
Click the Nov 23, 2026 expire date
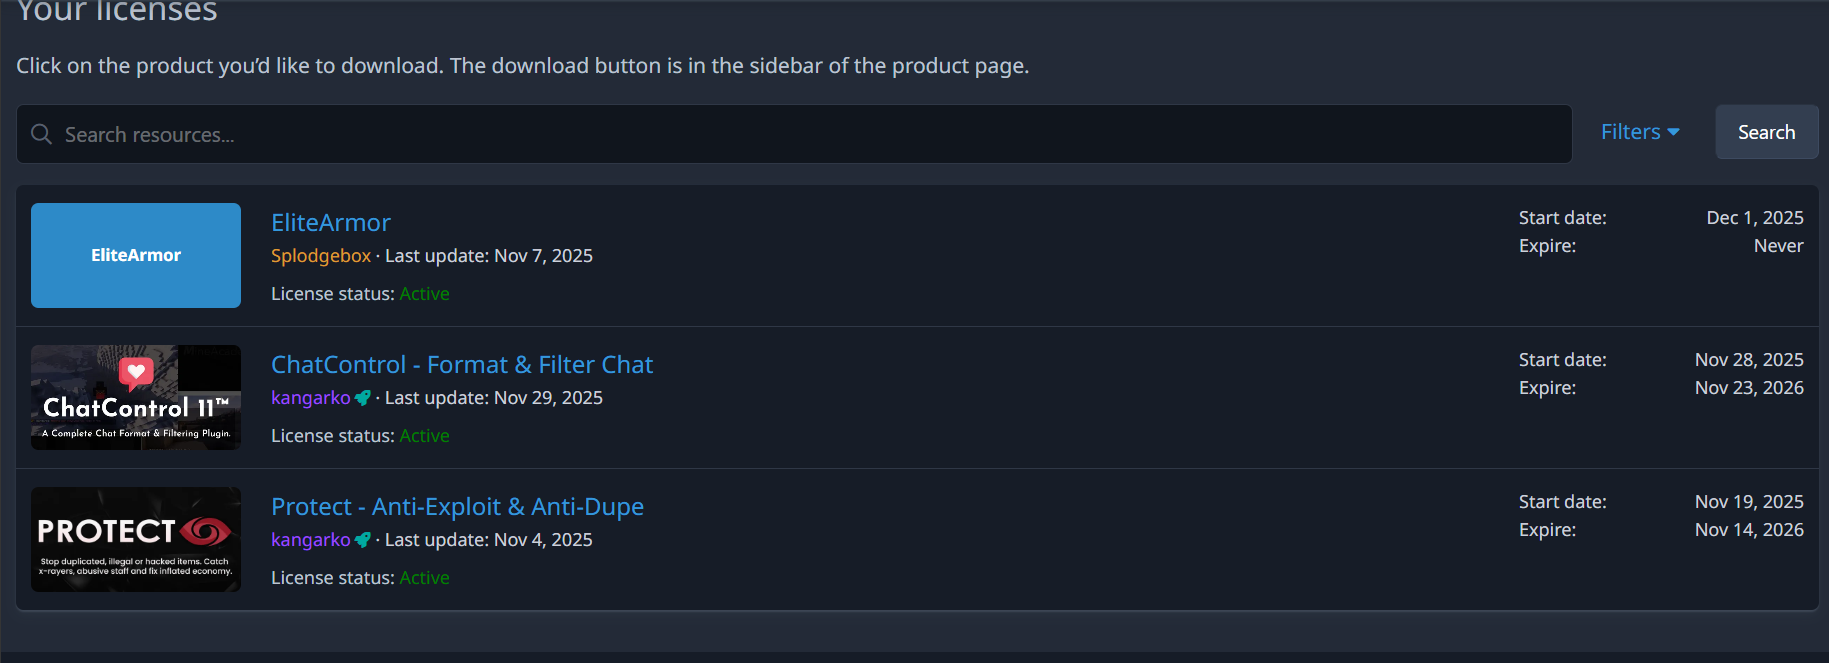tap(1748, 388)
